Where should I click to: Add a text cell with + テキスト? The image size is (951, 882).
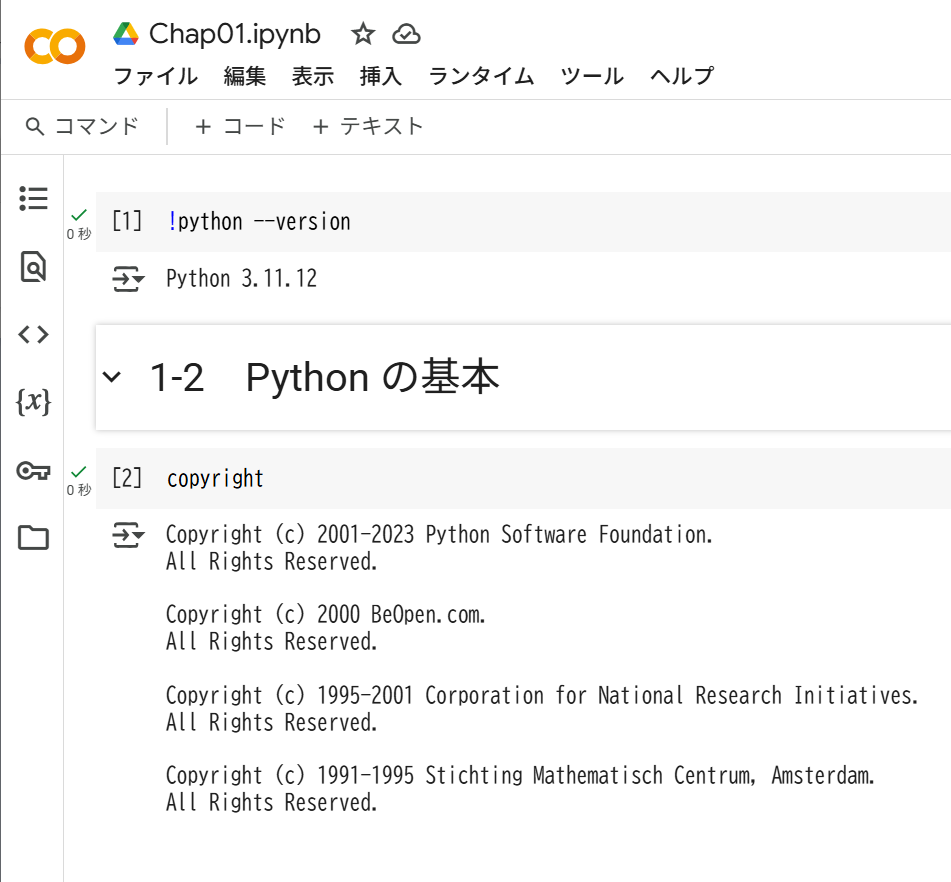368,126
